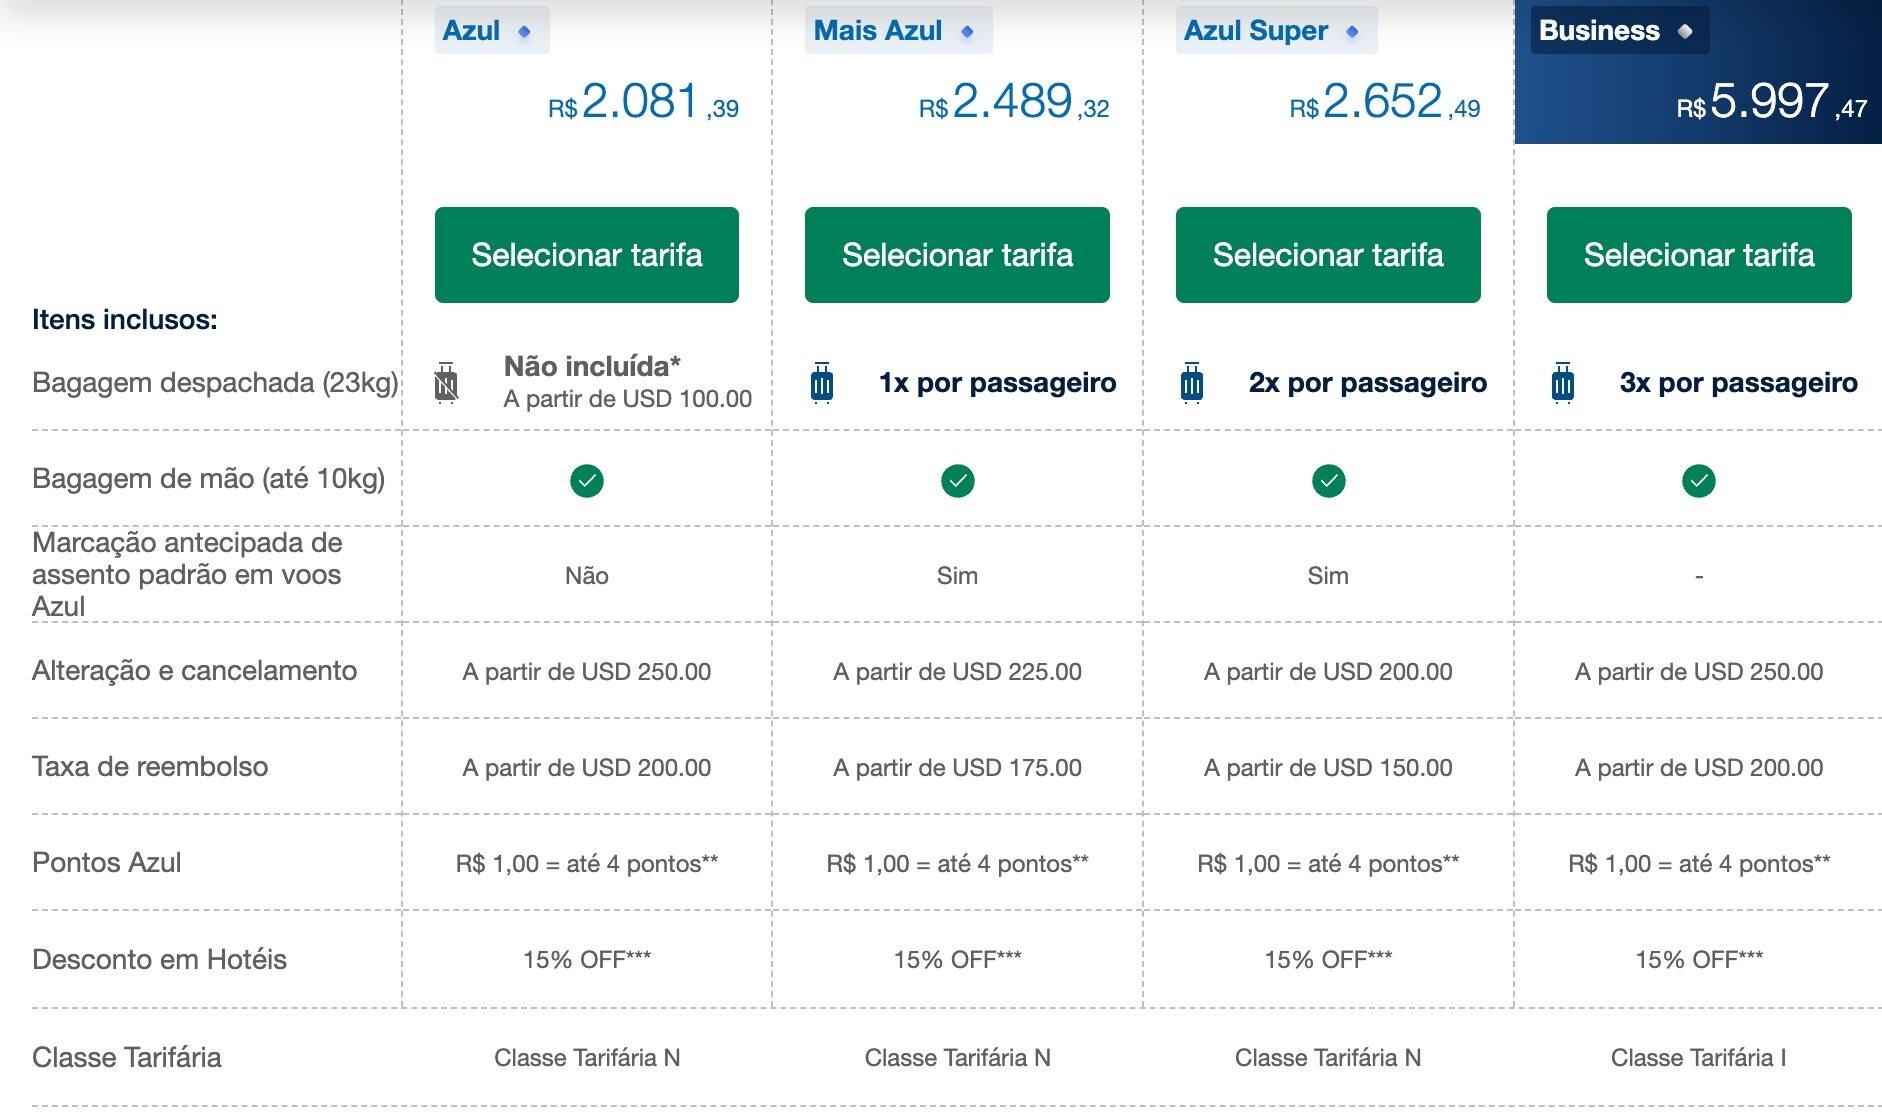Click Azul column hand baggage green checkmark
Viewport: 1882px width, 1114px height.
[587, 481]
